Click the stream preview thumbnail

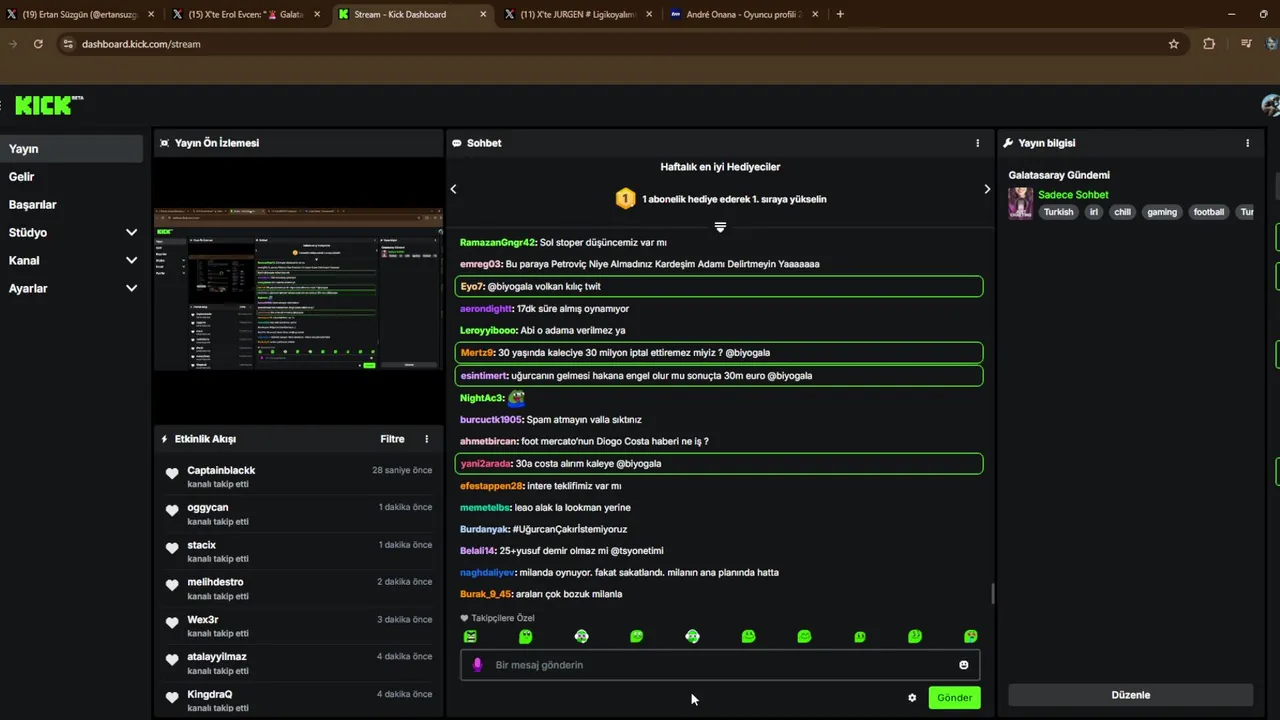pos(298,290)
